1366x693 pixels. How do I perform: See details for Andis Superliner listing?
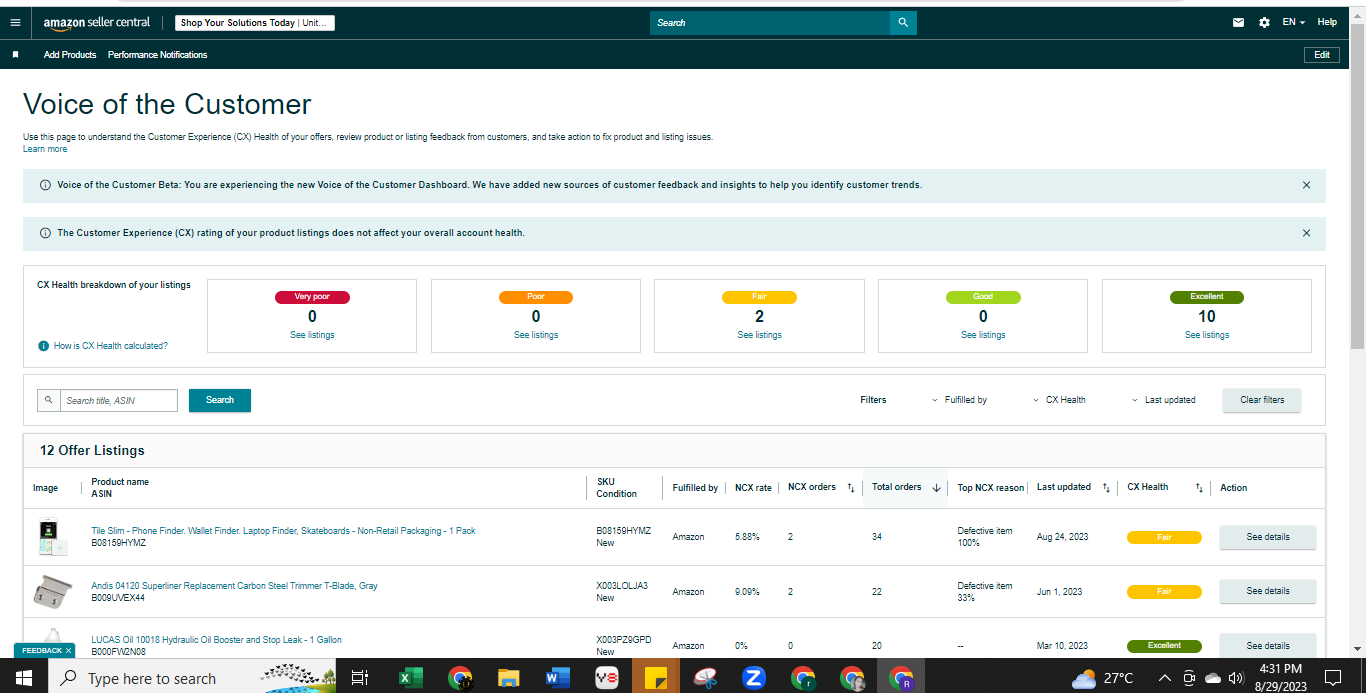pyautogui.click(x=1268, y=591)
